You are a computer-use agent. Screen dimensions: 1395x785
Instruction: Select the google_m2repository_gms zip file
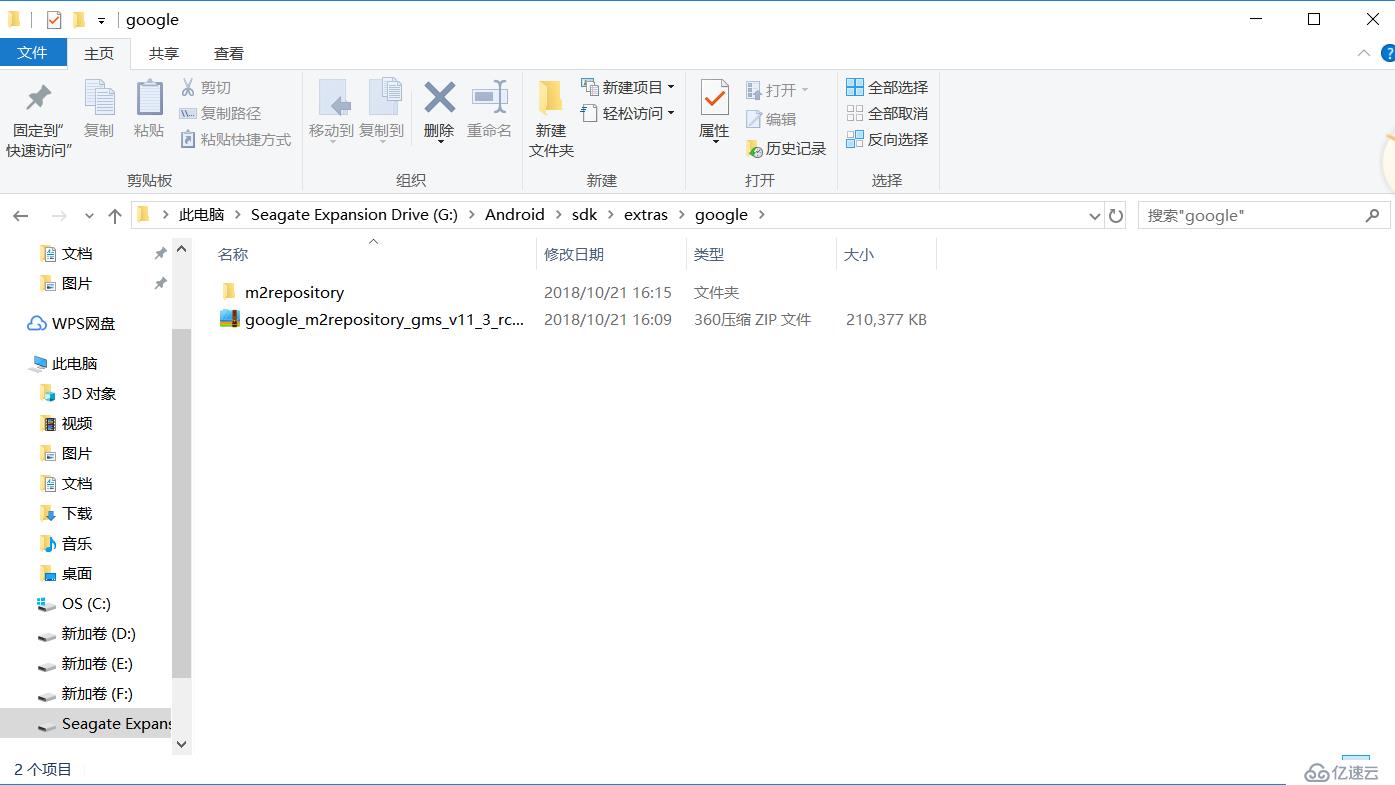click(x=385, y=320)
